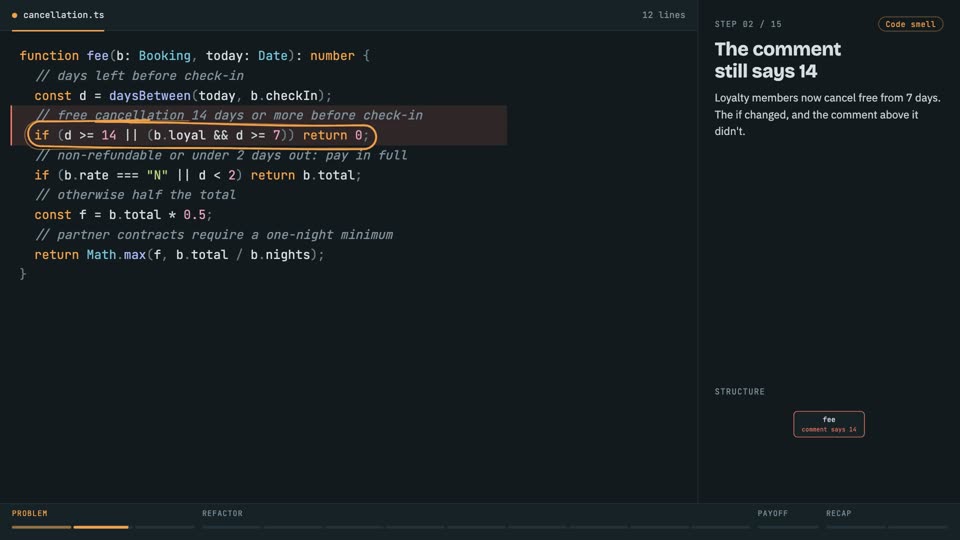Screen dimensions: 960x540
Task: Select the cancellation.ts file tab
Action: (58, 15)
